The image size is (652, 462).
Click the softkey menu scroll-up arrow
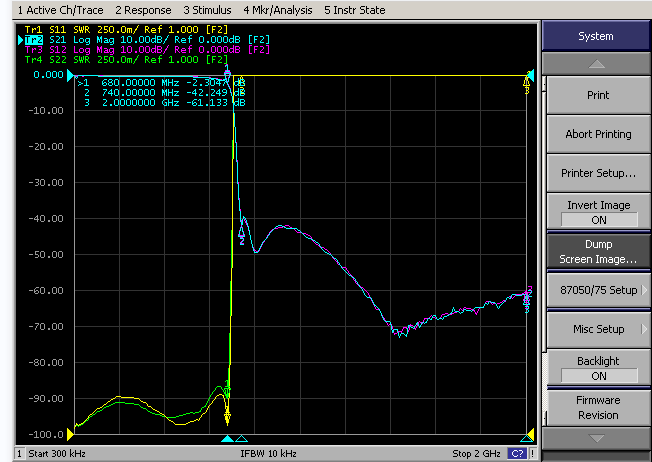pos(596,64)
